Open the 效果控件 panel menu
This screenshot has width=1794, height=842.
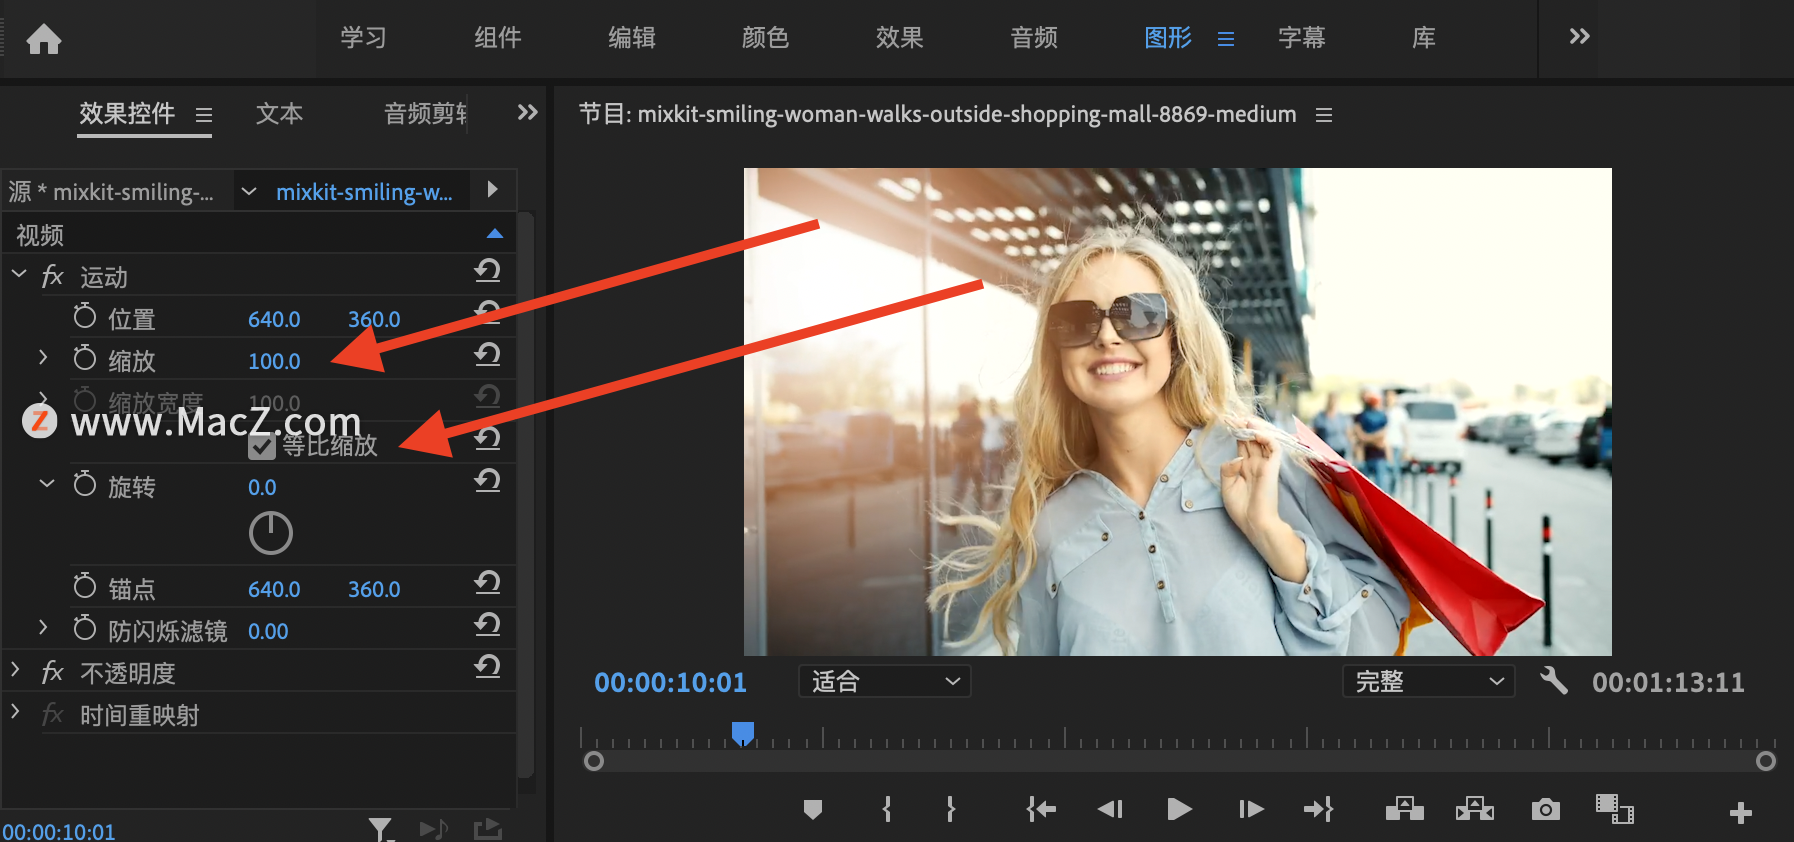click(x=204, y=115)
